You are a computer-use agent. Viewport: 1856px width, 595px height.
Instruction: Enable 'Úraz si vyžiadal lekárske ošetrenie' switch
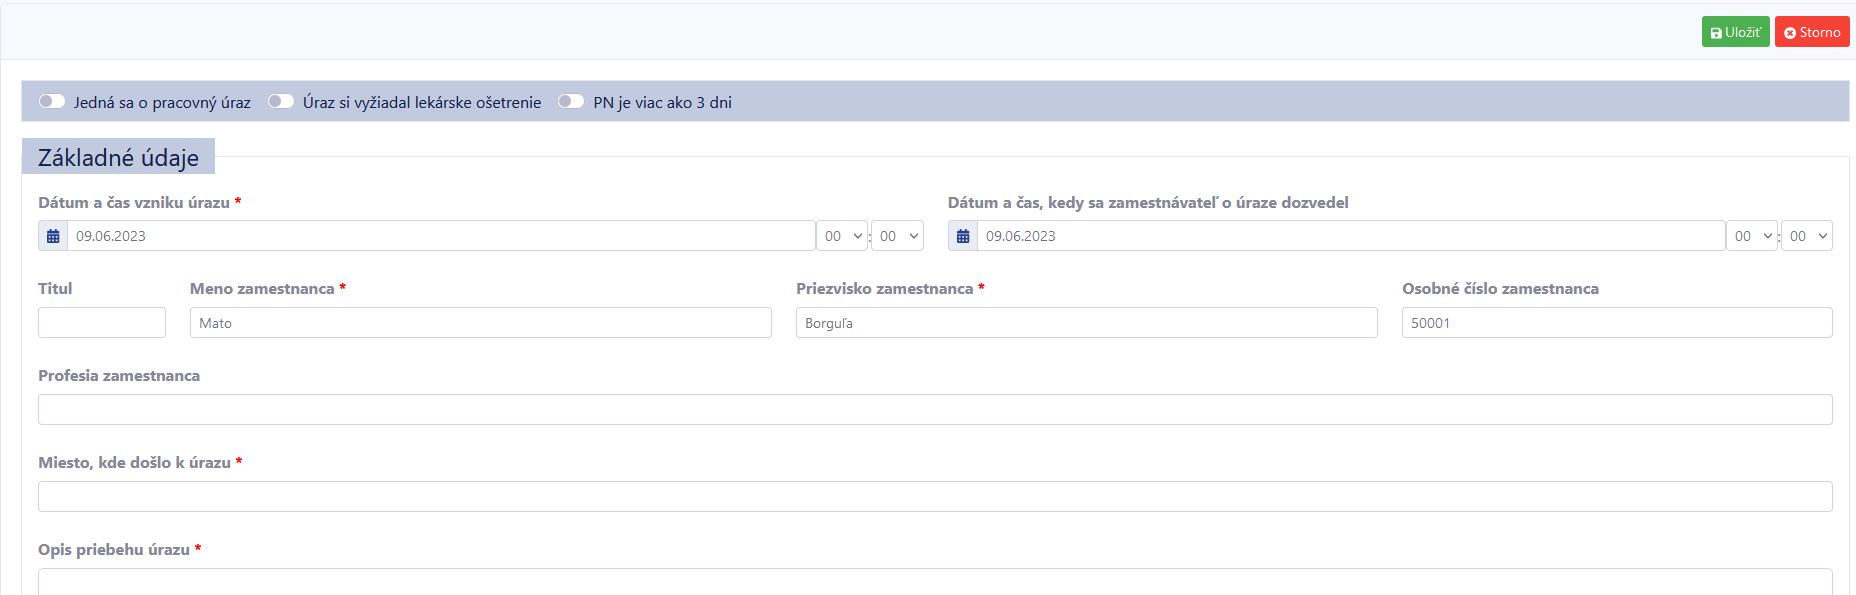click(281, 101)
